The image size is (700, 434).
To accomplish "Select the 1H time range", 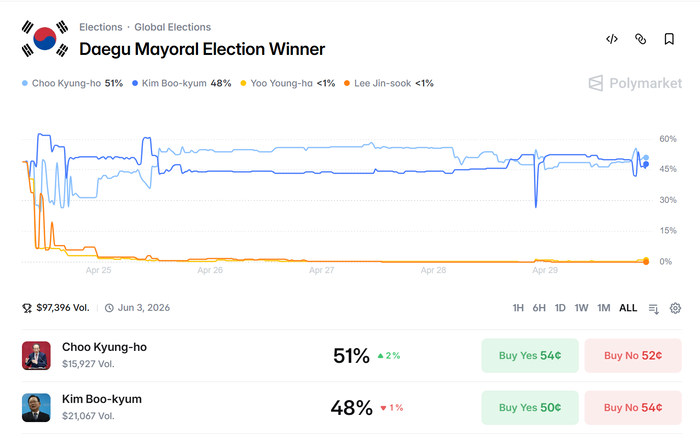I will tap(518, 308).
